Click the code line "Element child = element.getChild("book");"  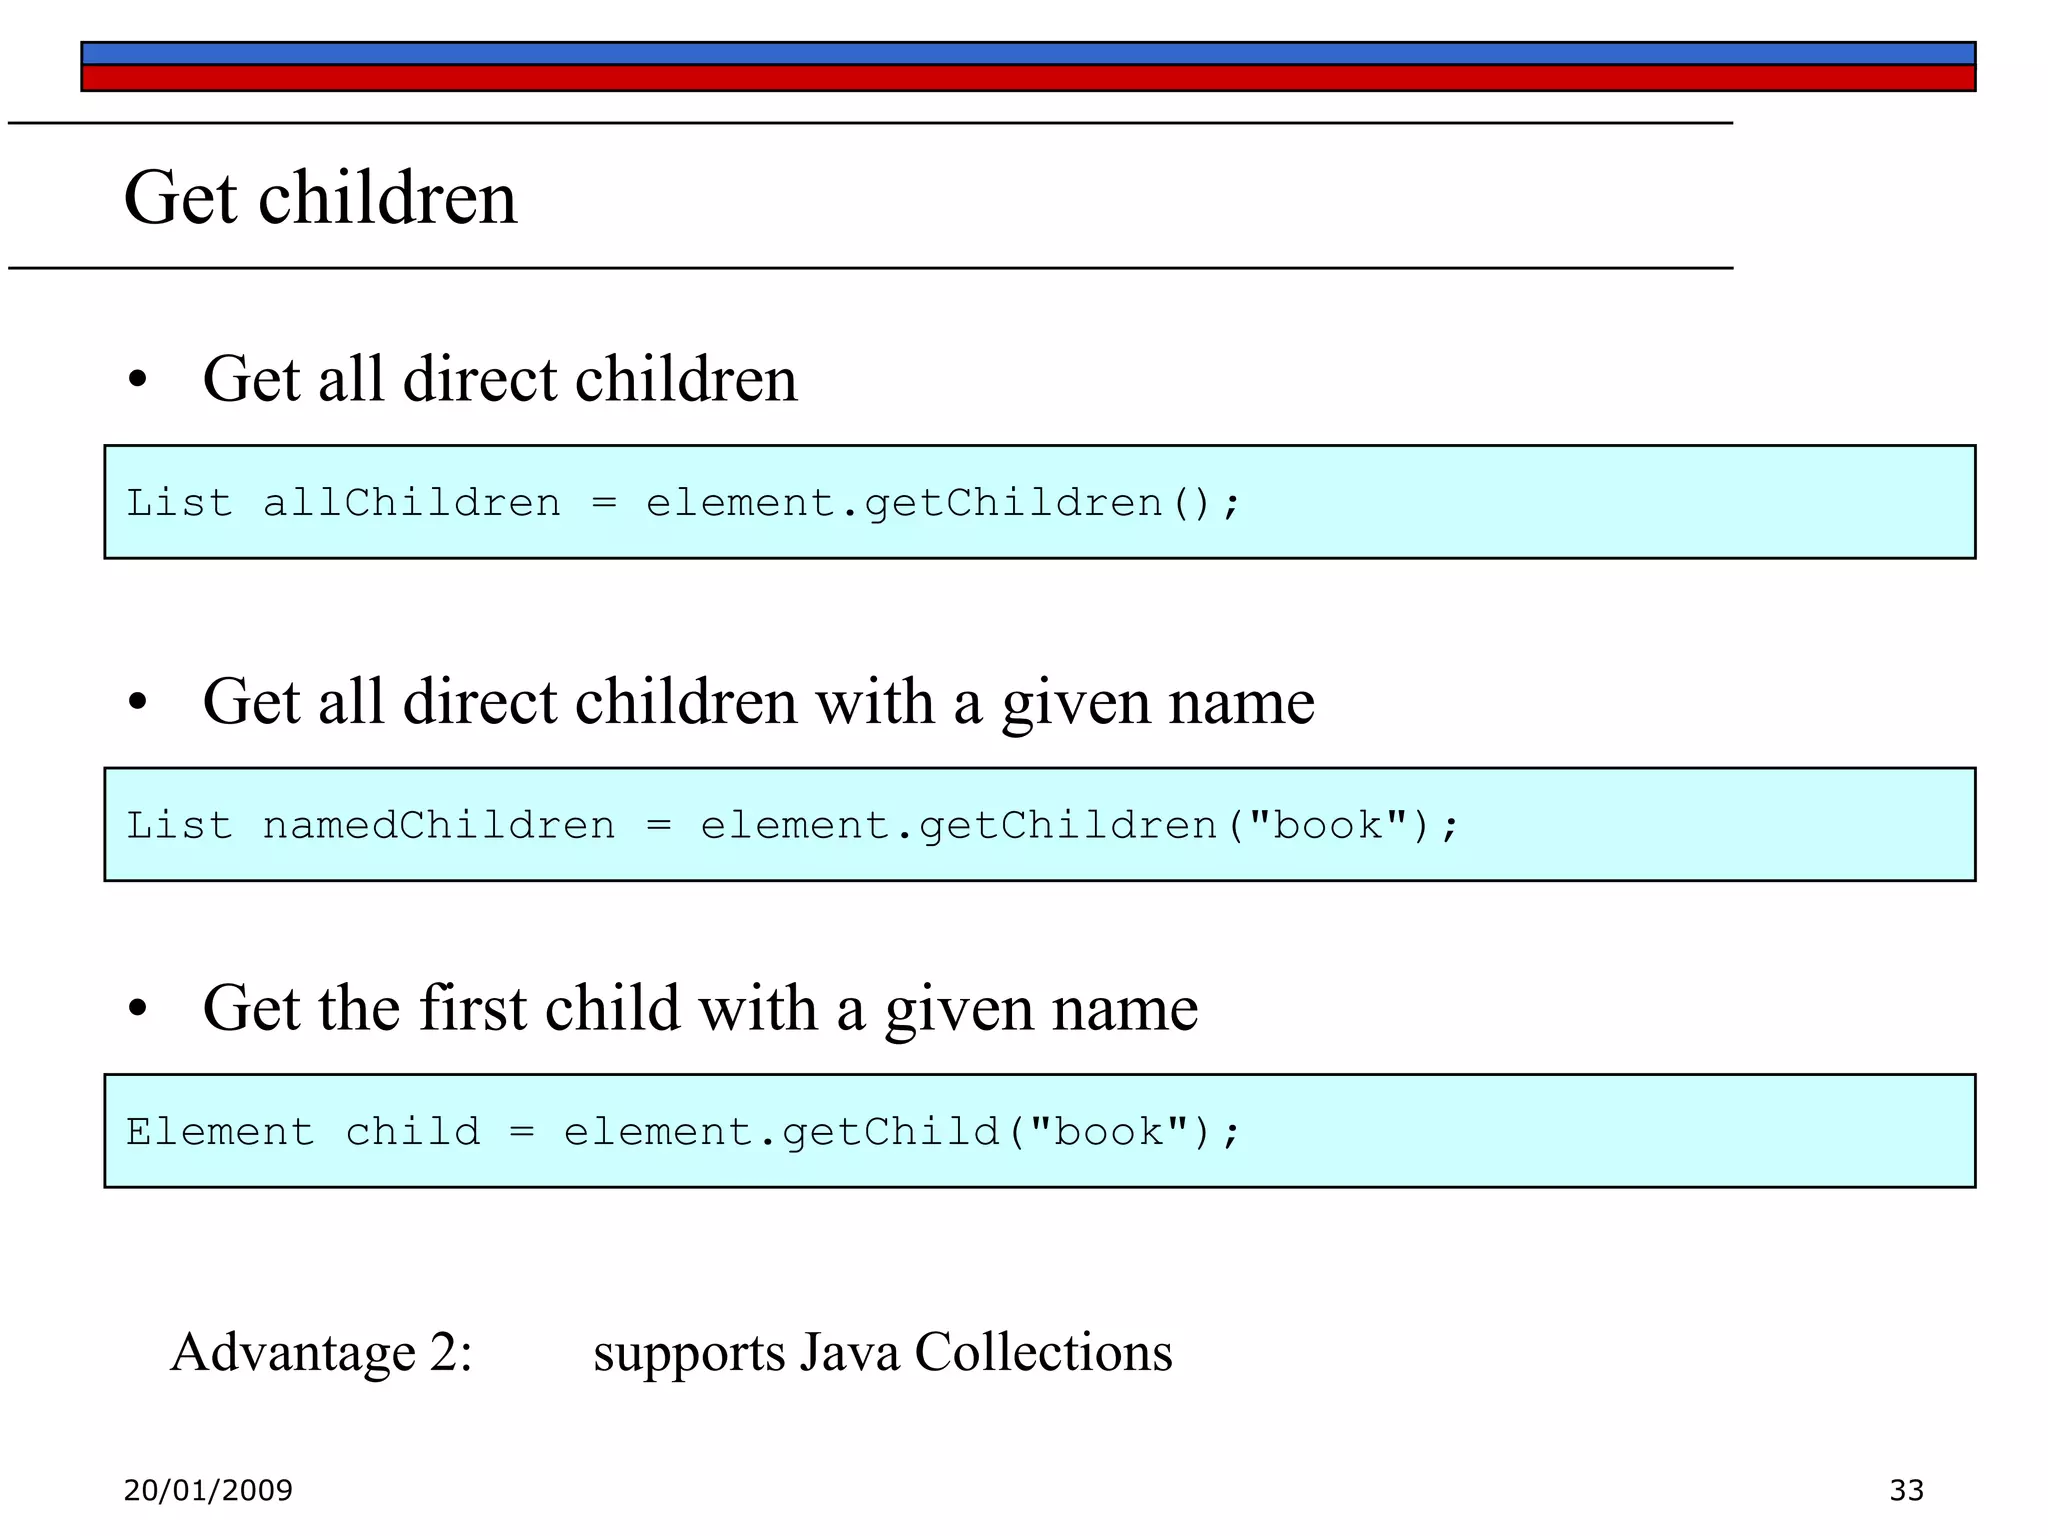tap(683, 1132)
